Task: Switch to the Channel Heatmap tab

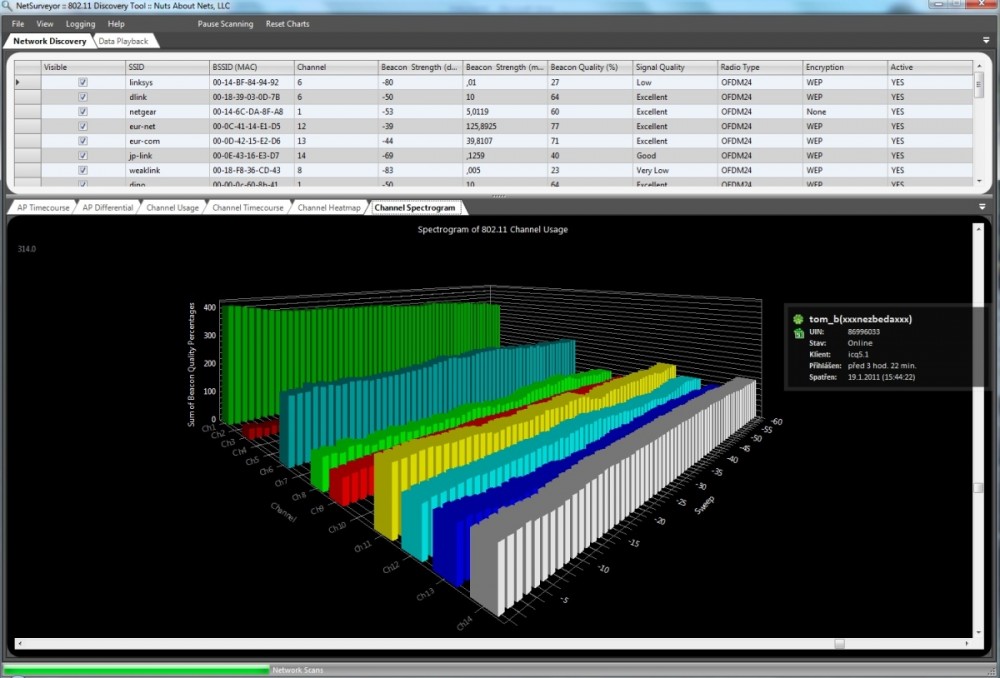Action: pyautogui.click(x=328, y=208)
